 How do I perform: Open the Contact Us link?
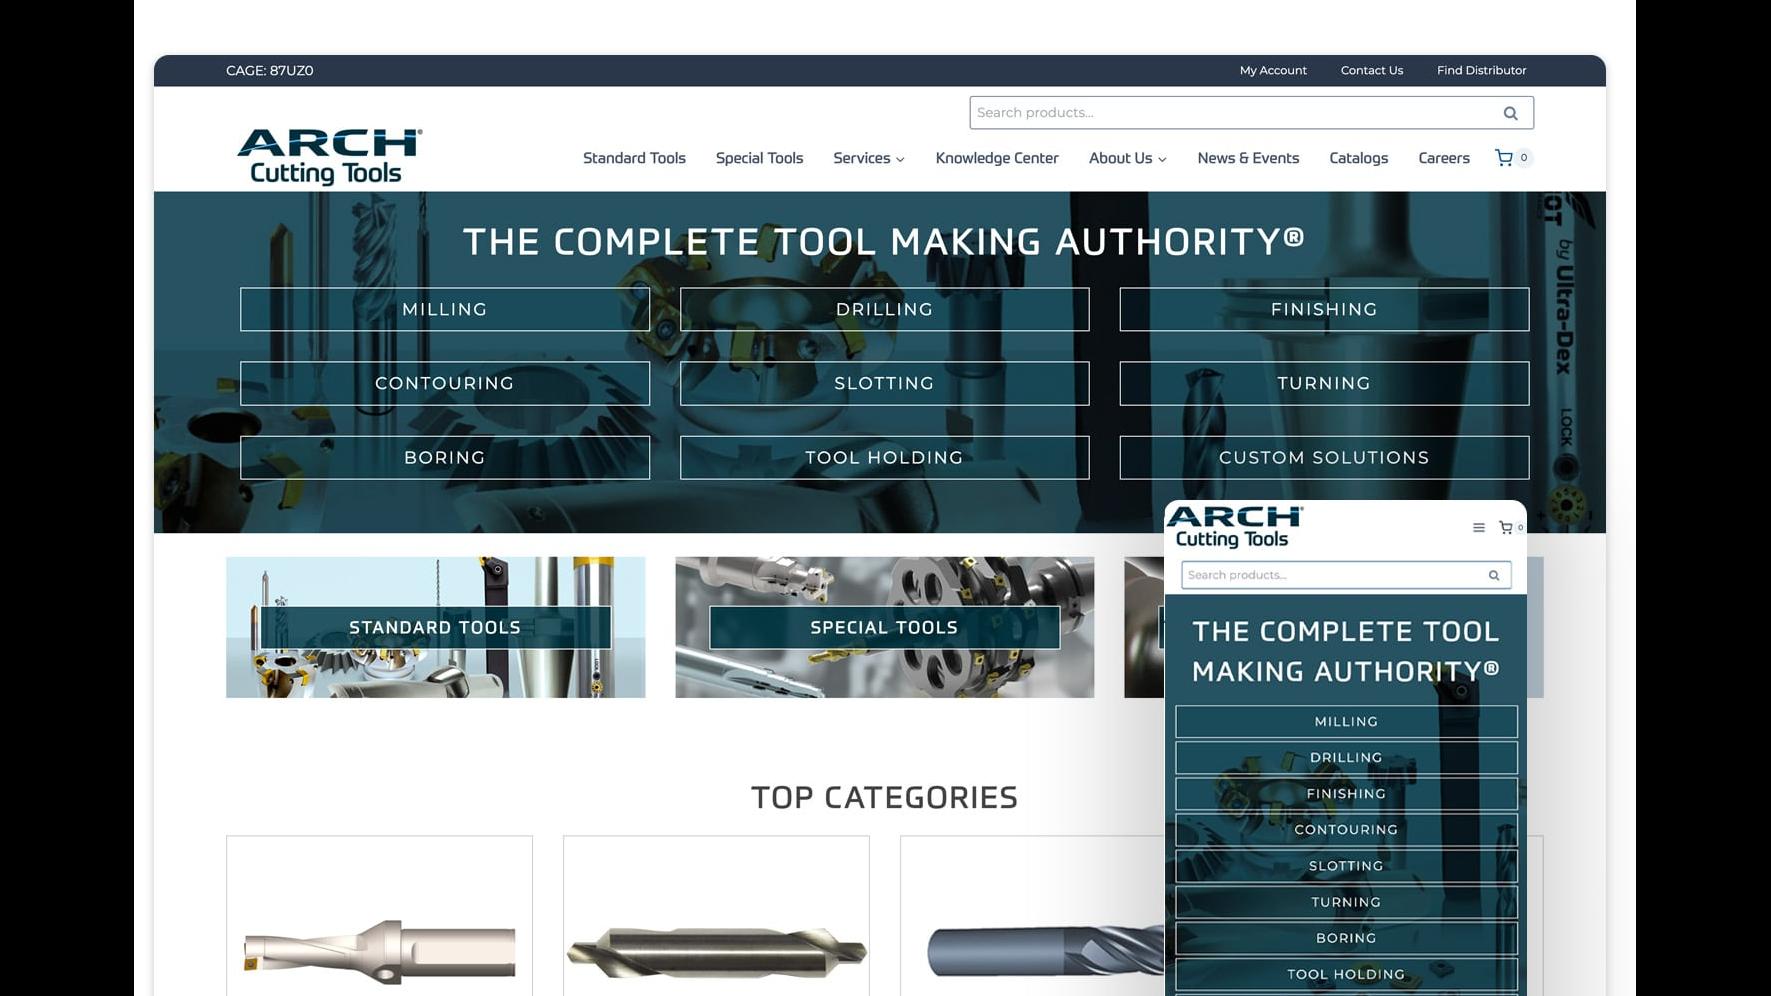pos(1371,70)
